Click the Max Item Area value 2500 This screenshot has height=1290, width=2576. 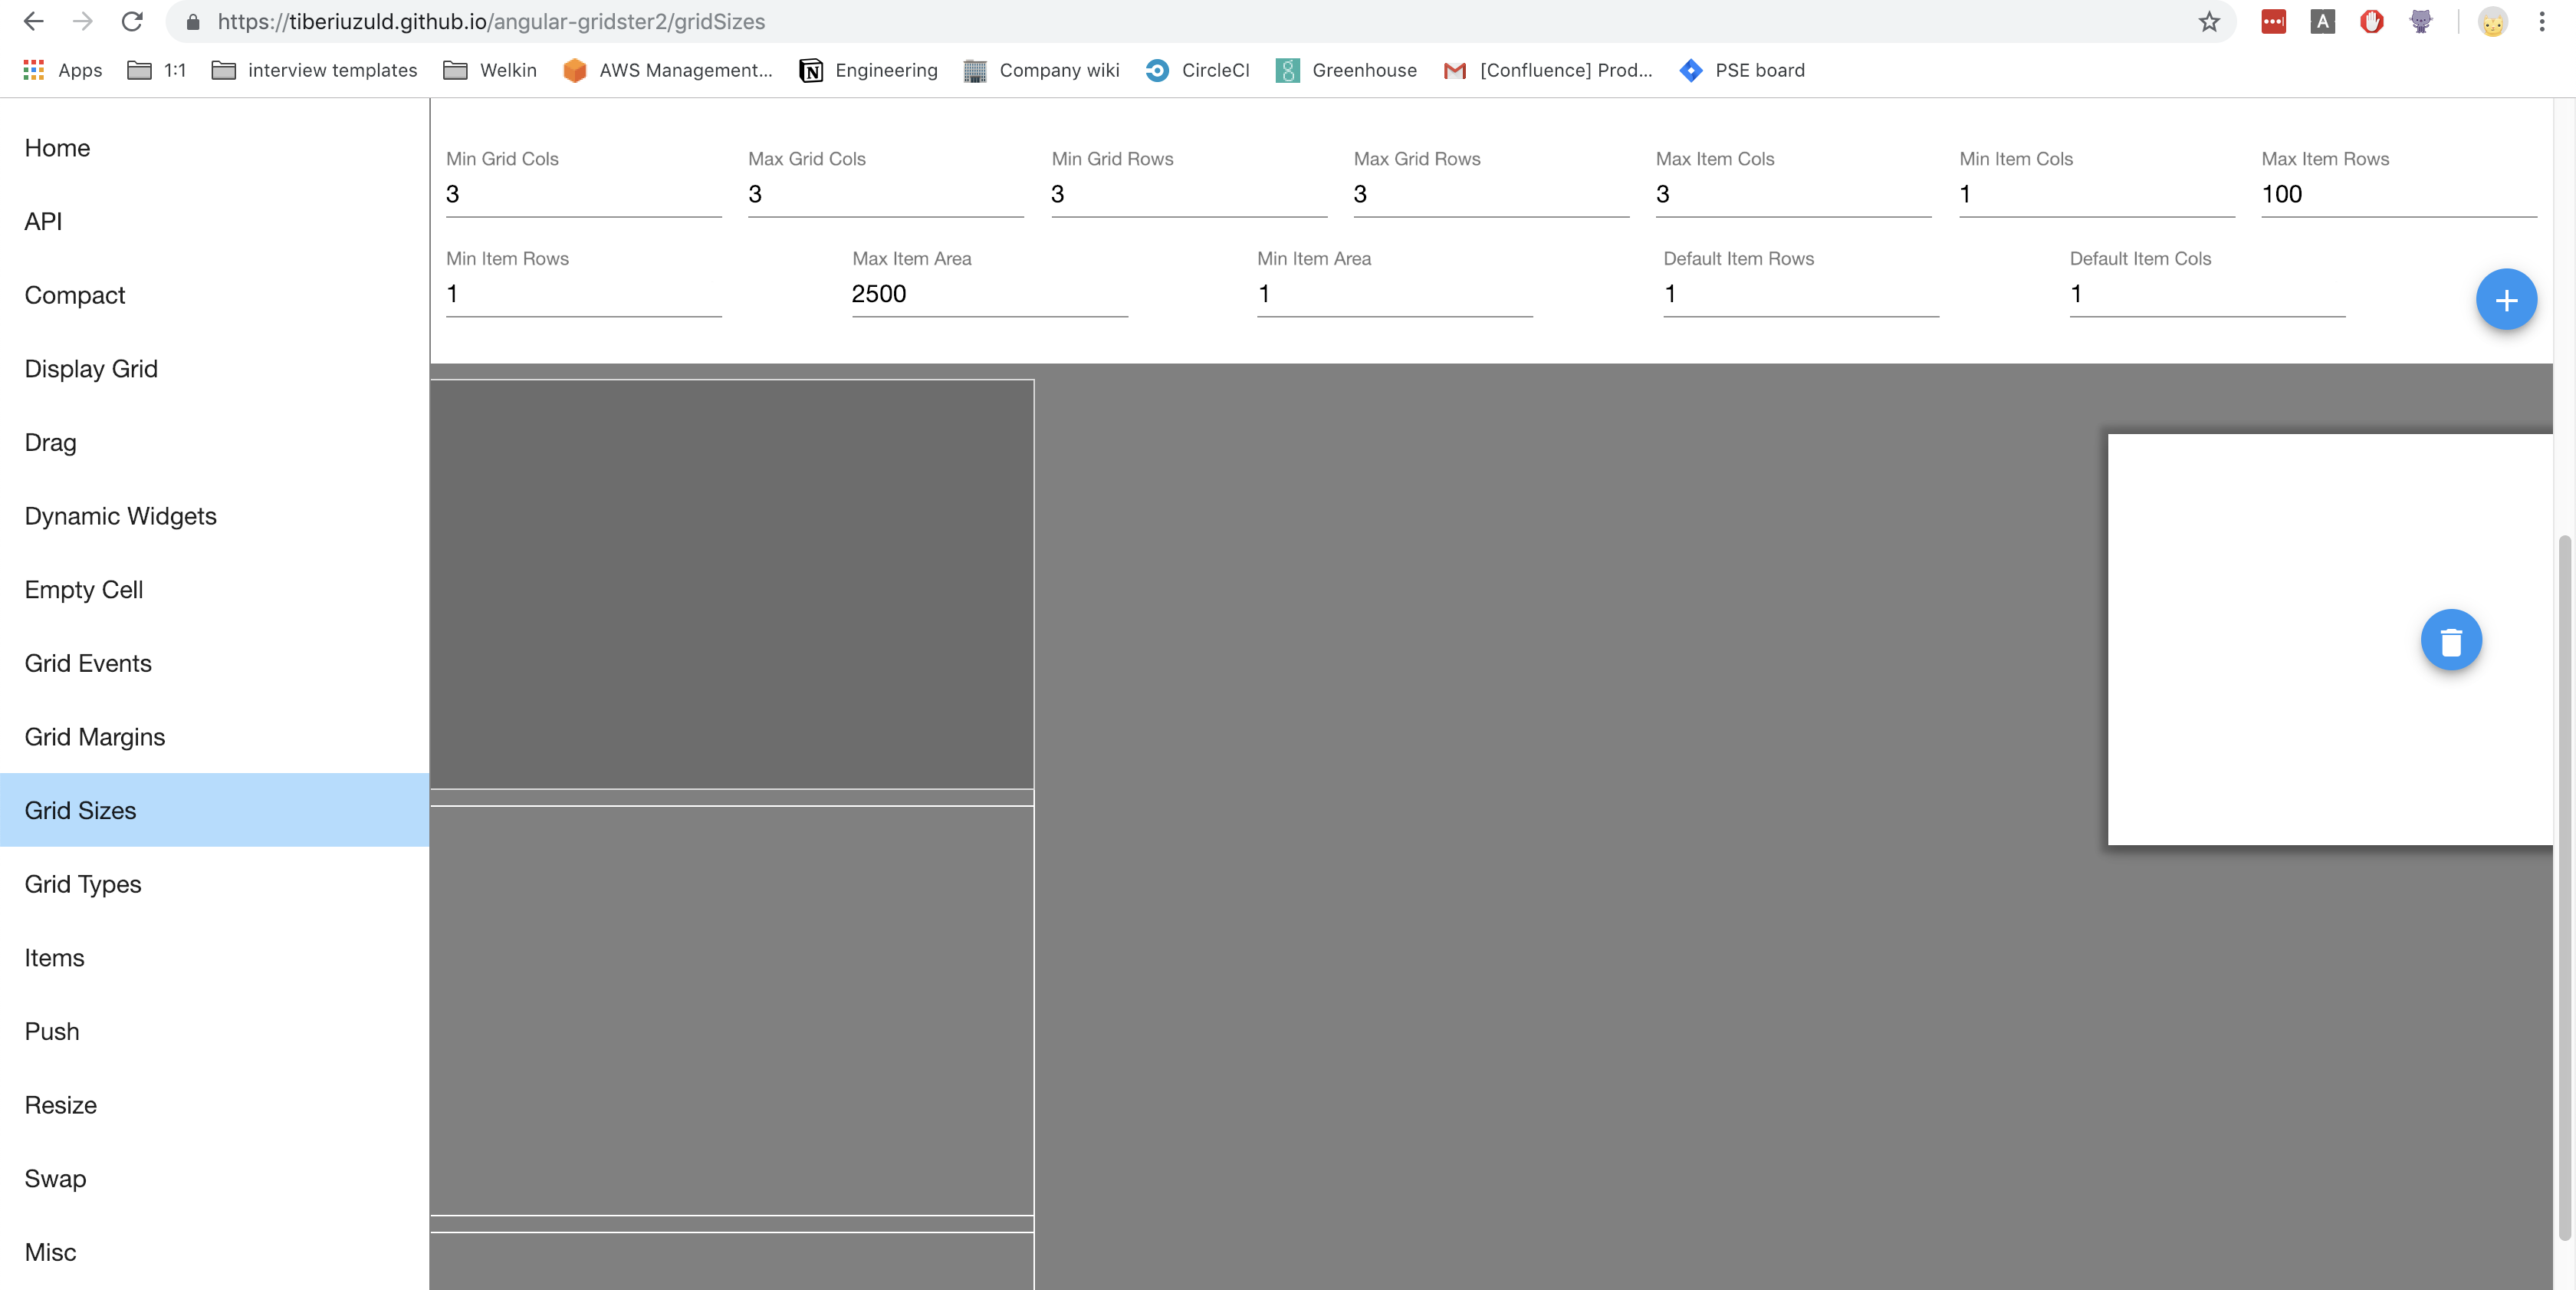coord(988,293)
